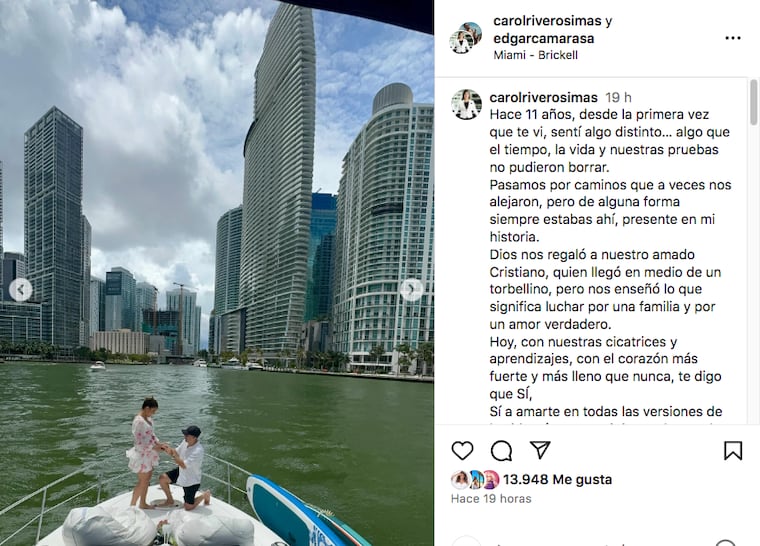Click the 19 h timestamp beside the username
Image resolution: width=760 pixels, height=546 pixels.
tap(618, 97)
